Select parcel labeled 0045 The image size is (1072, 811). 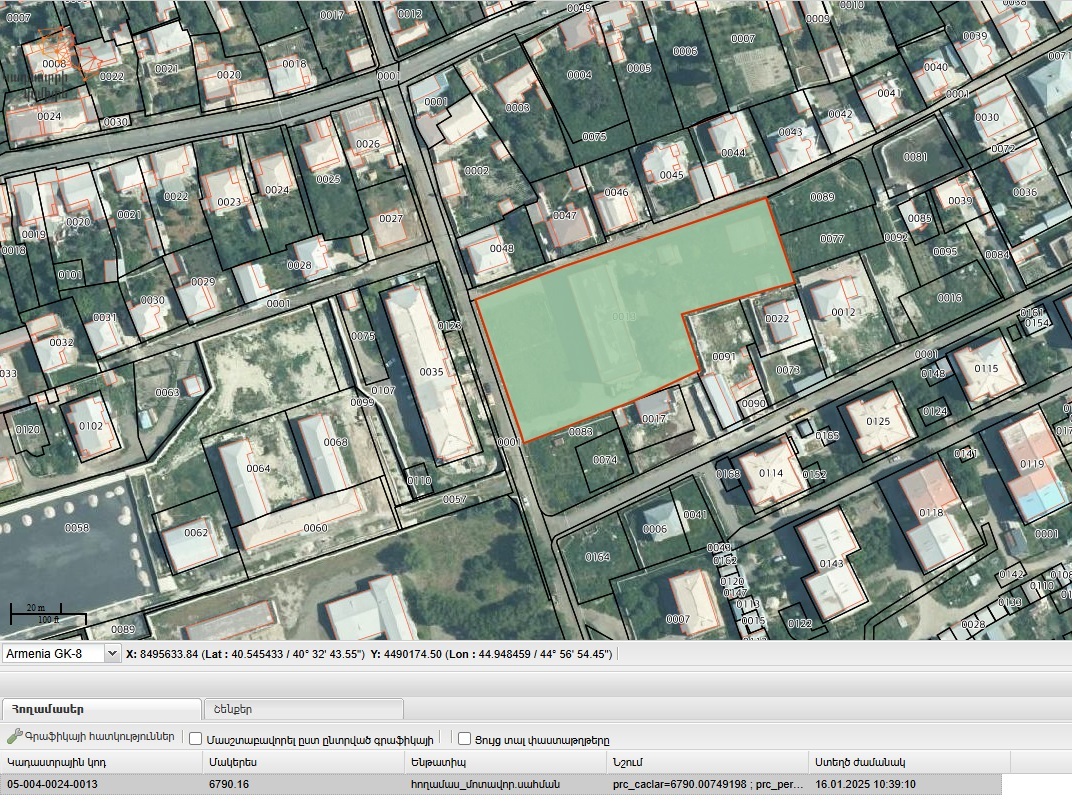coord(671,175)
